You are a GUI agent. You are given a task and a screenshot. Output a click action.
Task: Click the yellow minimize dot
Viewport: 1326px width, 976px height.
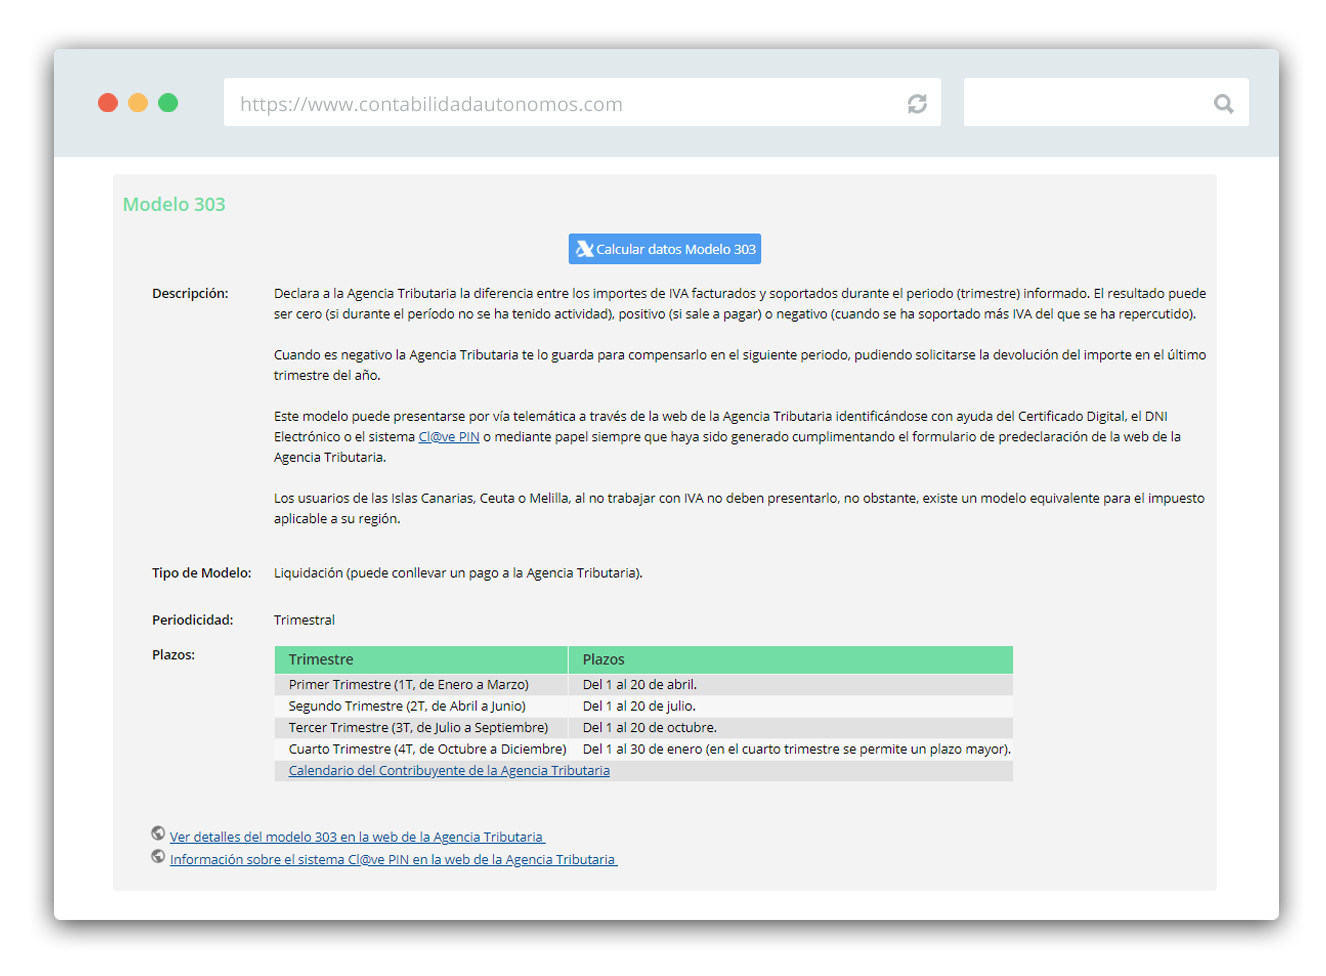tap(138, 103)
